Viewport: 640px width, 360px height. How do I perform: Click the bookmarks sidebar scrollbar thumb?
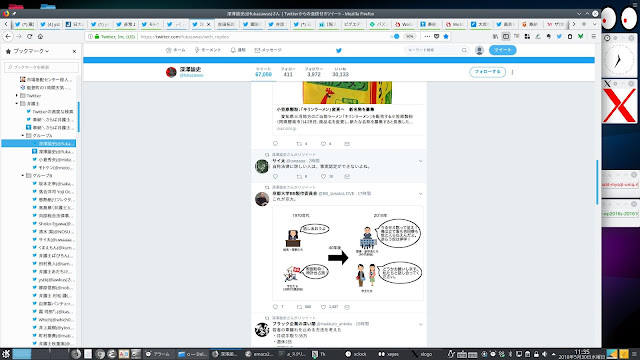(x=78, y=117)
